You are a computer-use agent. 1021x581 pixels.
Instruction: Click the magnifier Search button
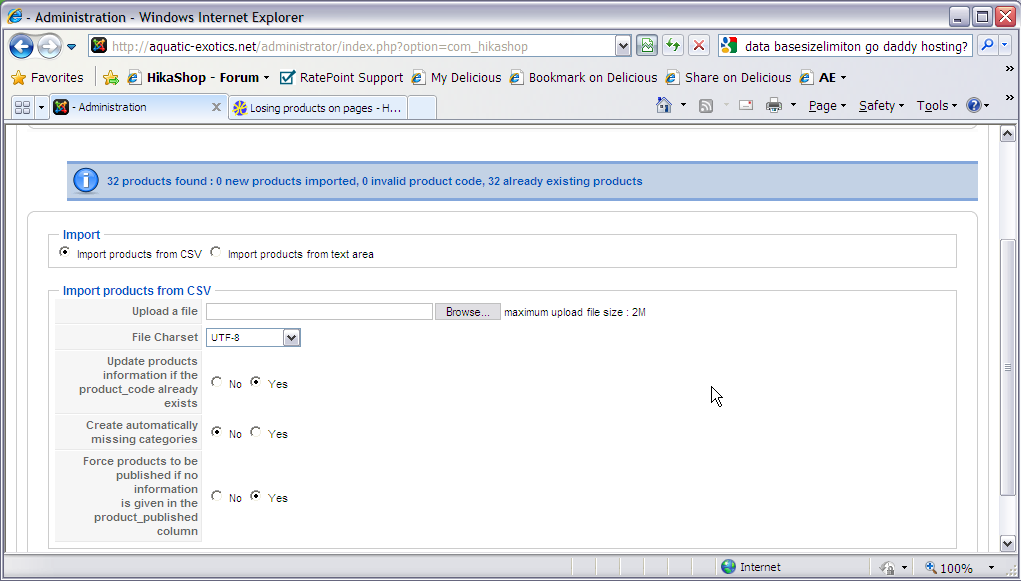tap(988, 45)
